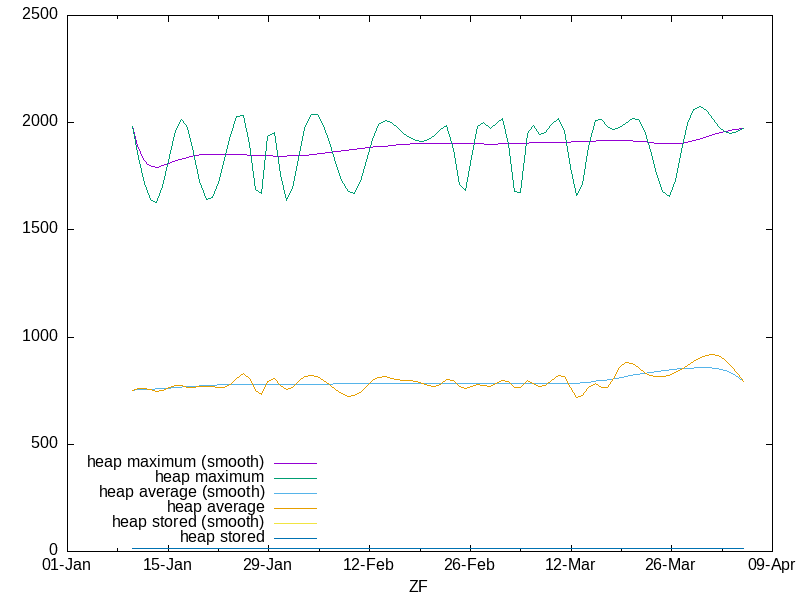
Task: Select the 'heap average (smooth)' legend entry
Action: (181, 492)
